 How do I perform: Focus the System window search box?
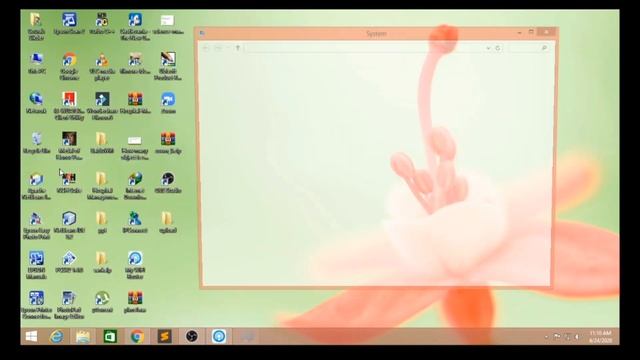pyautogui.click(x=529, y=48)
